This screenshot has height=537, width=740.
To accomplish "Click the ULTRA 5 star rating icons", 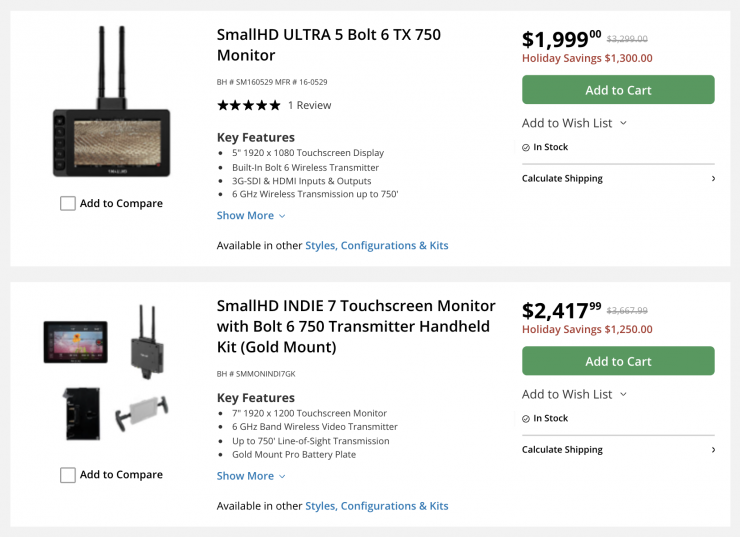I will click(x=248, y=105).
